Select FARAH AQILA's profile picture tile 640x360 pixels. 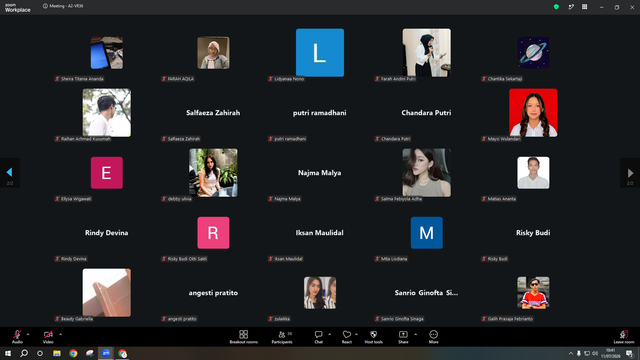pyautogui.click(x=213, y=53)
